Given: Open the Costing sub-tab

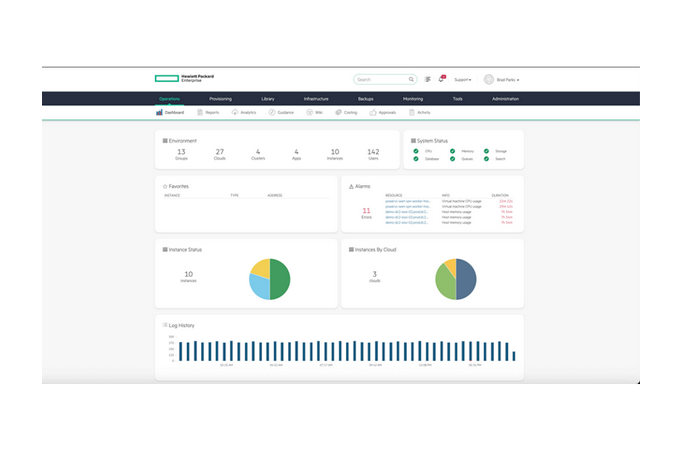Looking at the screenshot, I should [x=346, y=113].
